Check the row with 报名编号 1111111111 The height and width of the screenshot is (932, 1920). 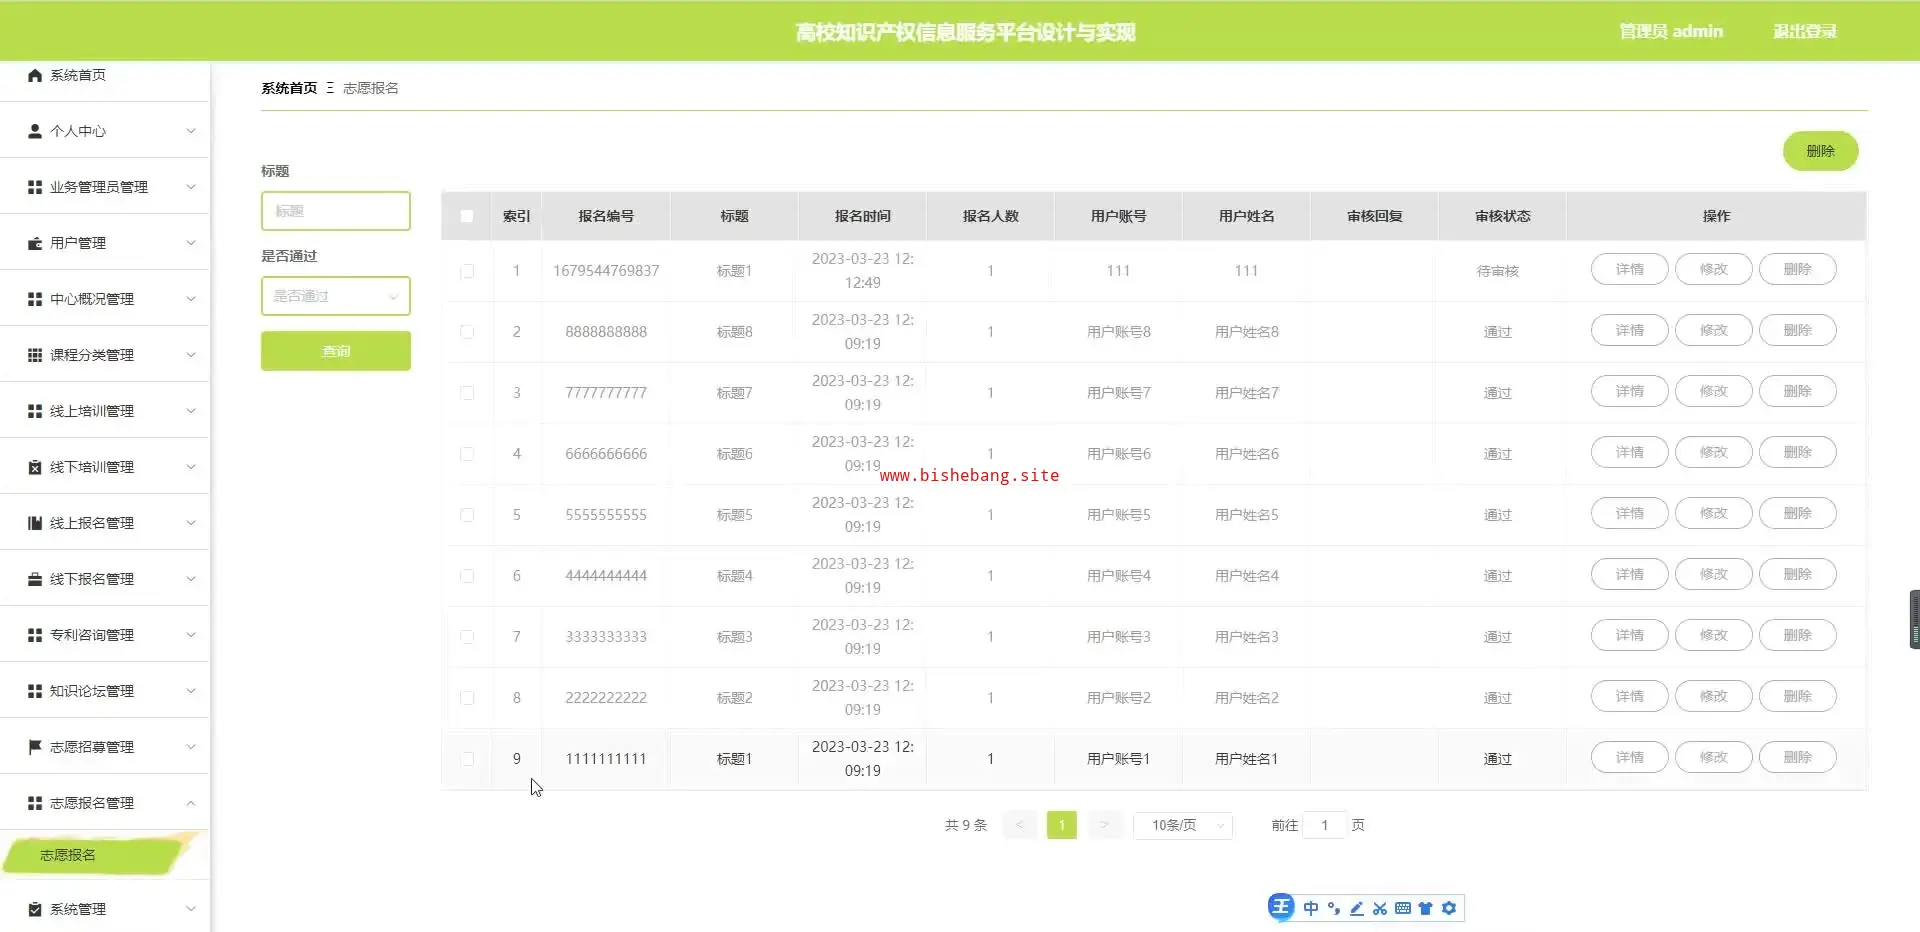point(467,759)
